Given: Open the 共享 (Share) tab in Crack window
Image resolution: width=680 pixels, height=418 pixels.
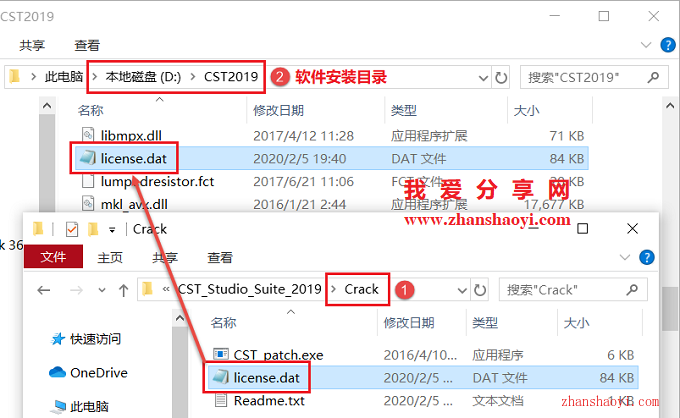Looking at the screenshot, I should click(165, 258).
